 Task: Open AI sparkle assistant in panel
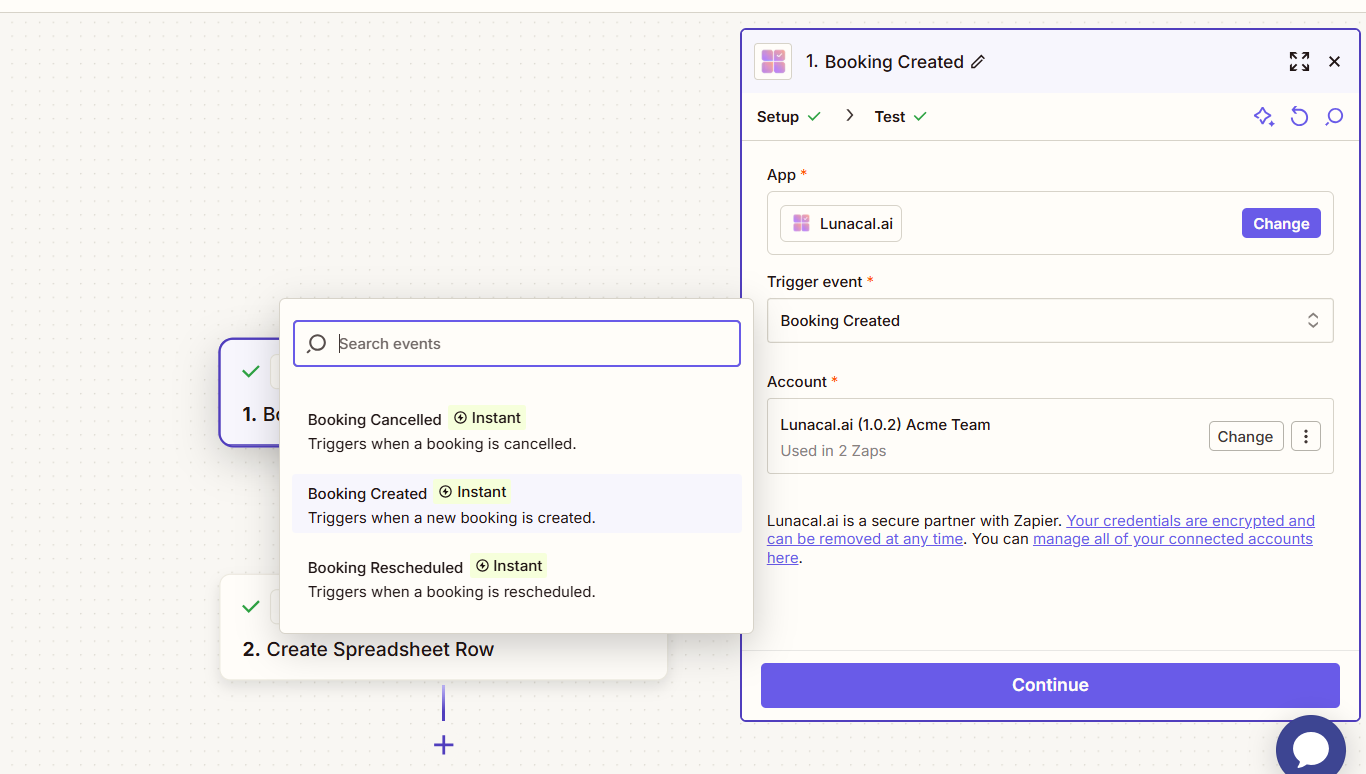[1264, 117]
